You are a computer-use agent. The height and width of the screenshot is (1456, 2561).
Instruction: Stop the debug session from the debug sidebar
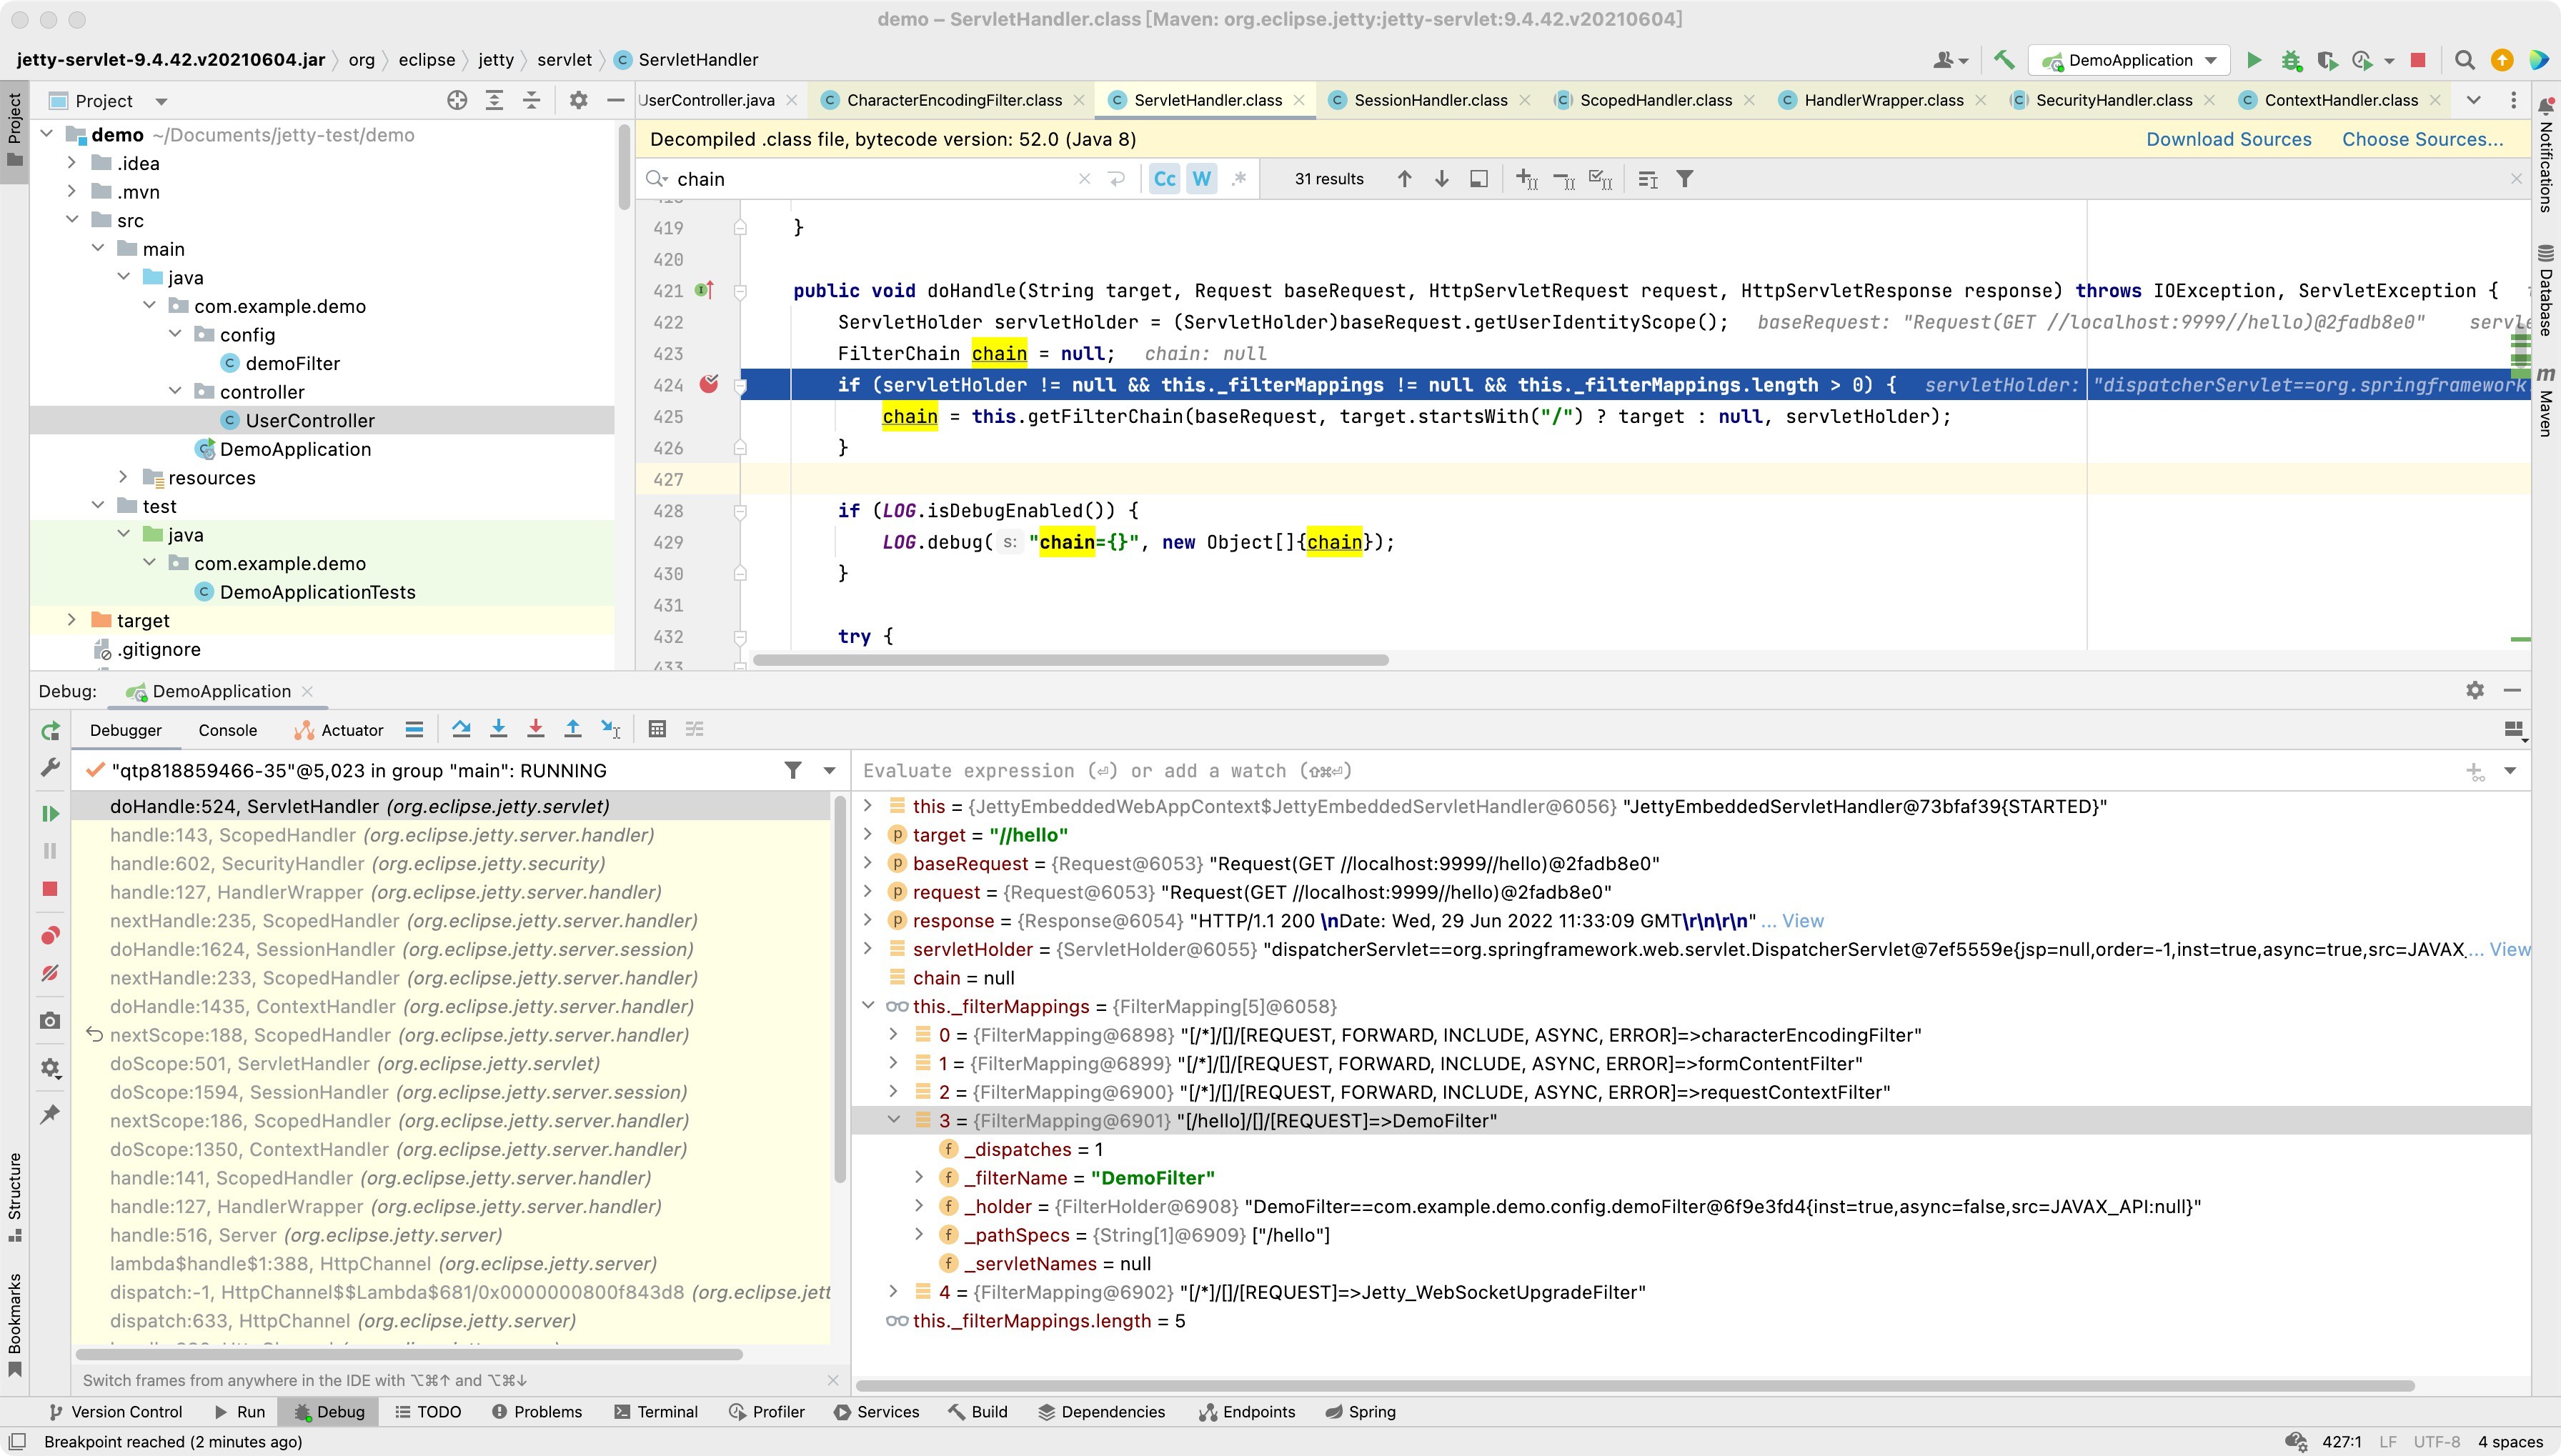click(50, 889)
